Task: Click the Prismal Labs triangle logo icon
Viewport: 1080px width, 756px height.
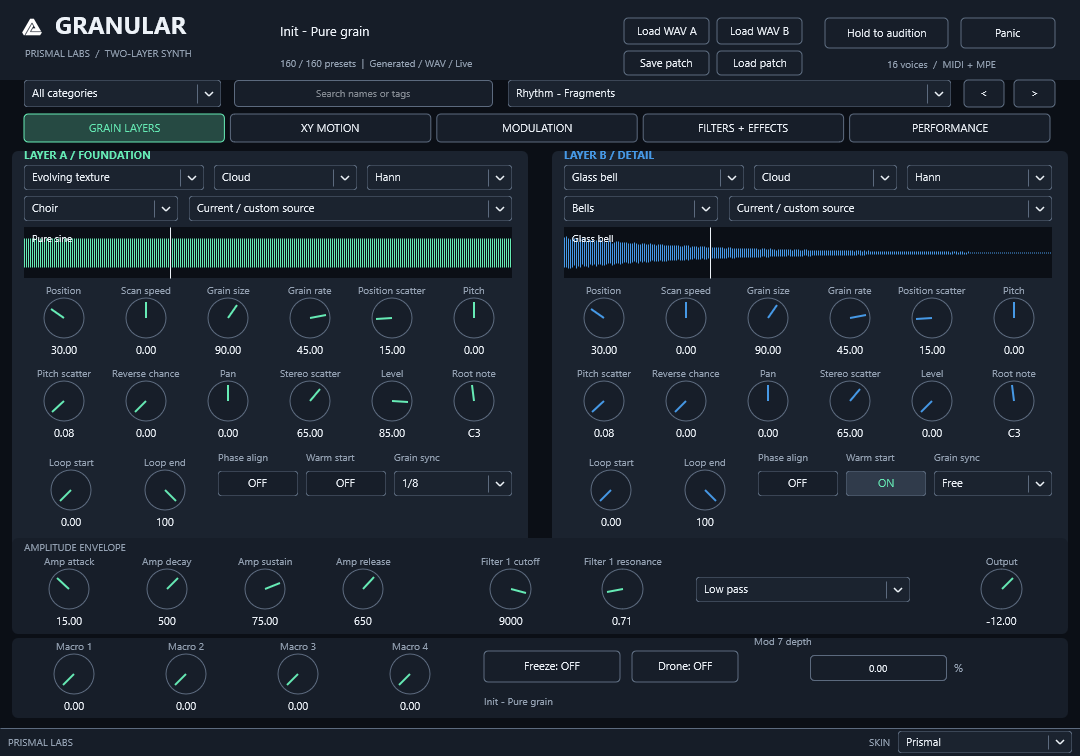Action: tap(32, 27)
